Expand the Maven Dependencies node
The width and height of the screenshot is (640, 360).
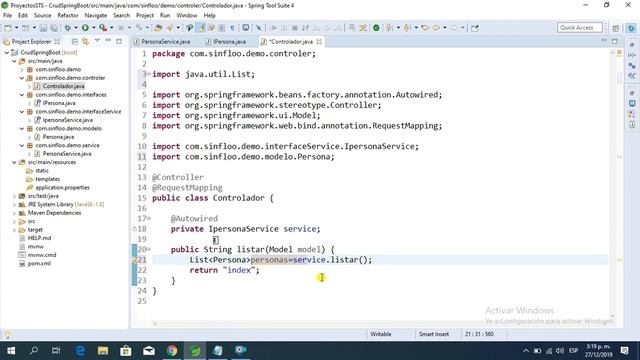click(x=14, y=213)
